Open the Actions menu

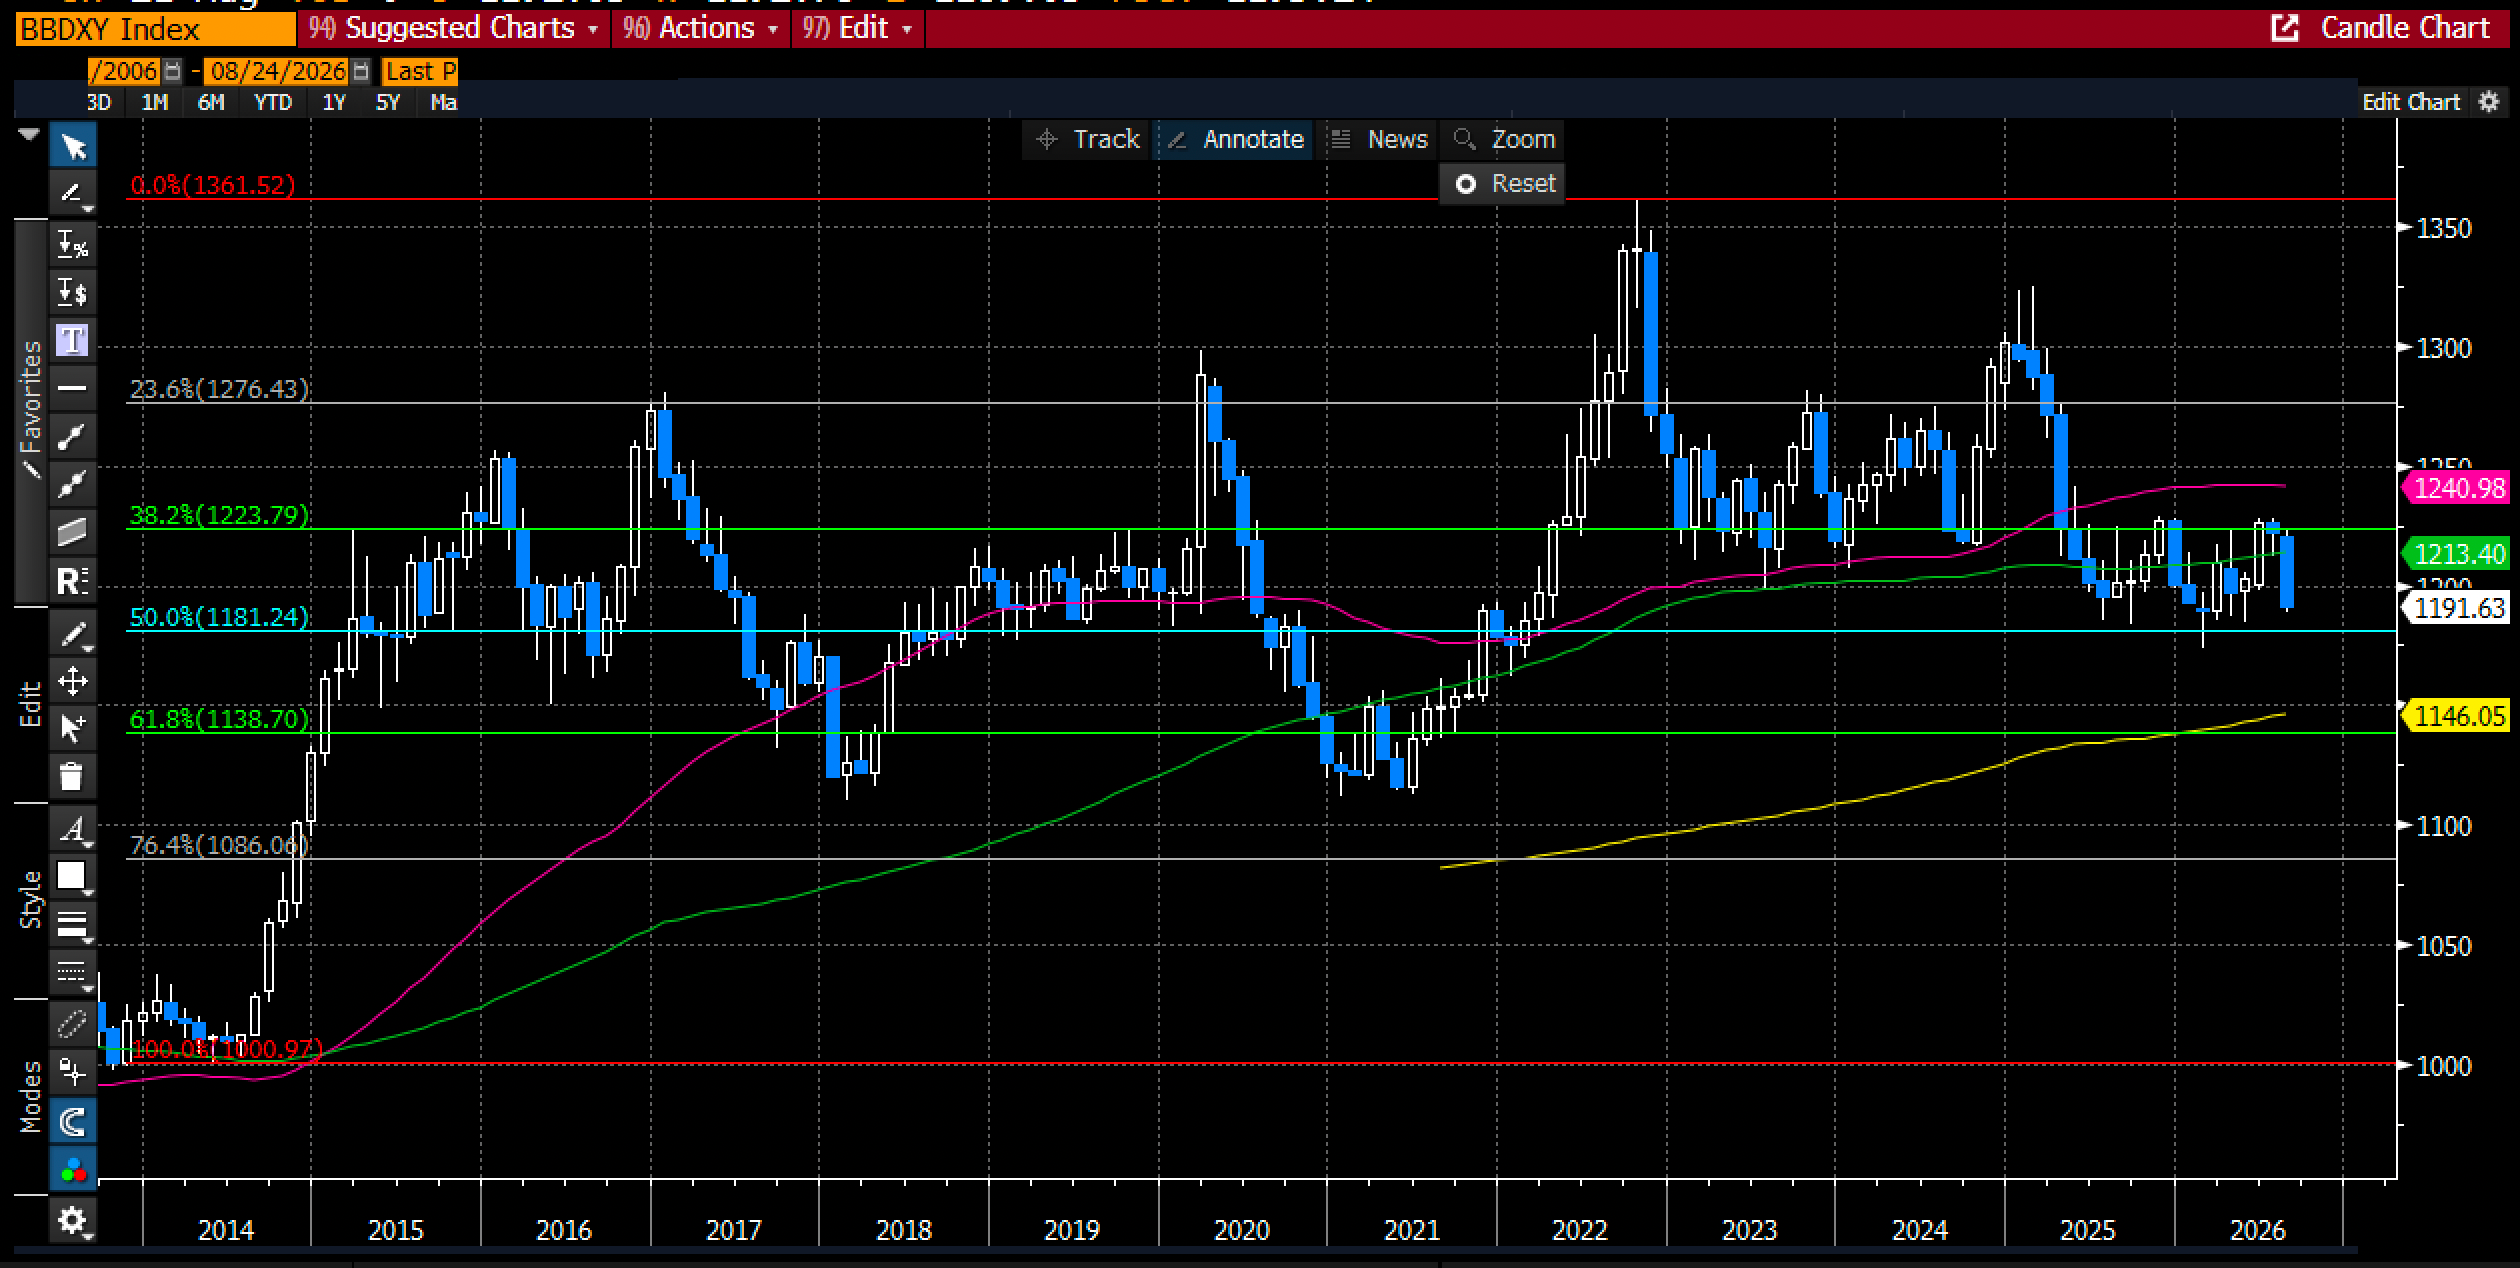point(700,28)
